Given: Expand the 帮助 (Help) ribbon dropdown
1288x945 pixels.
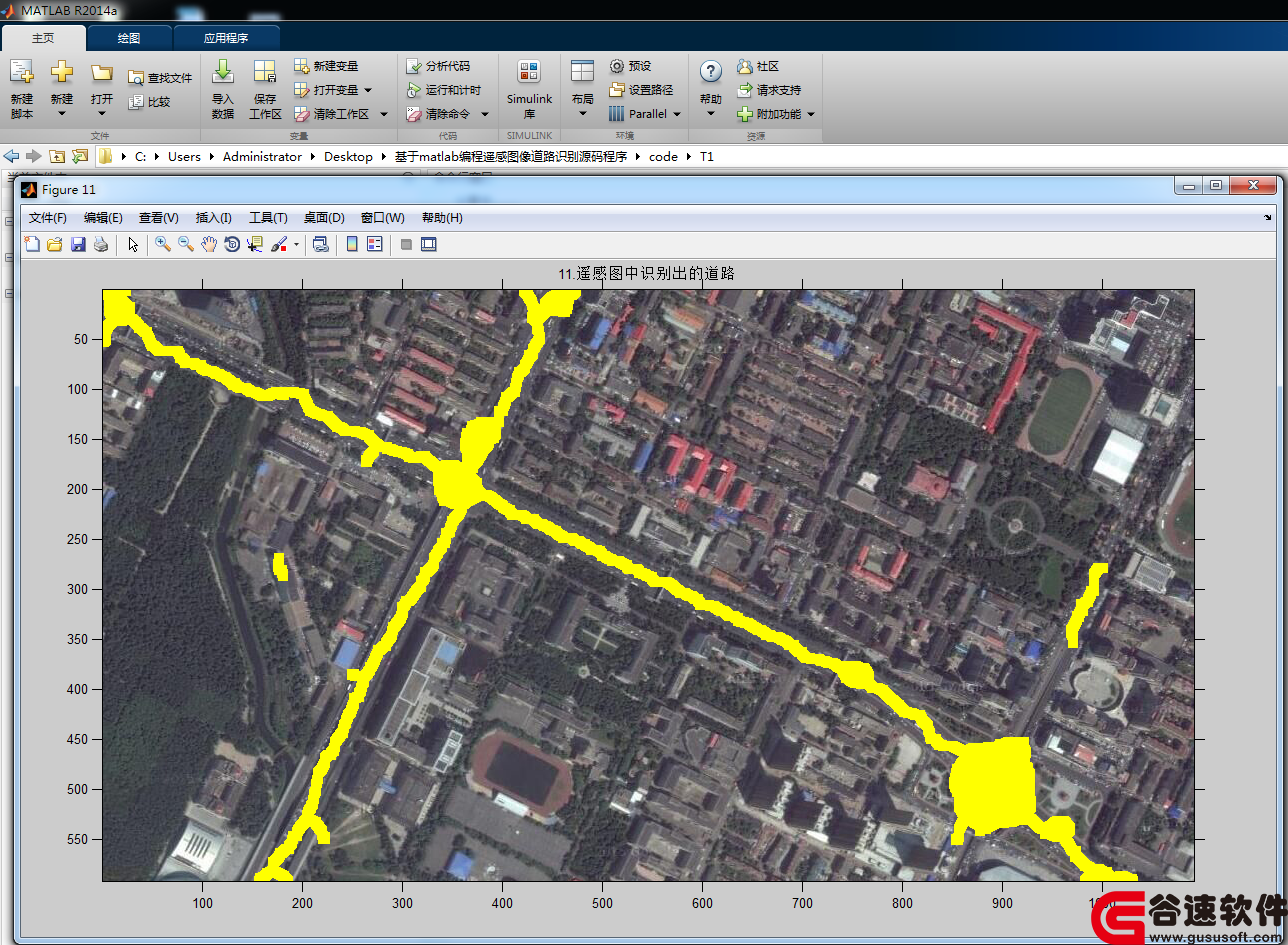Looking at the screenshot, I should pyautogui.click(x=711, y=114).
